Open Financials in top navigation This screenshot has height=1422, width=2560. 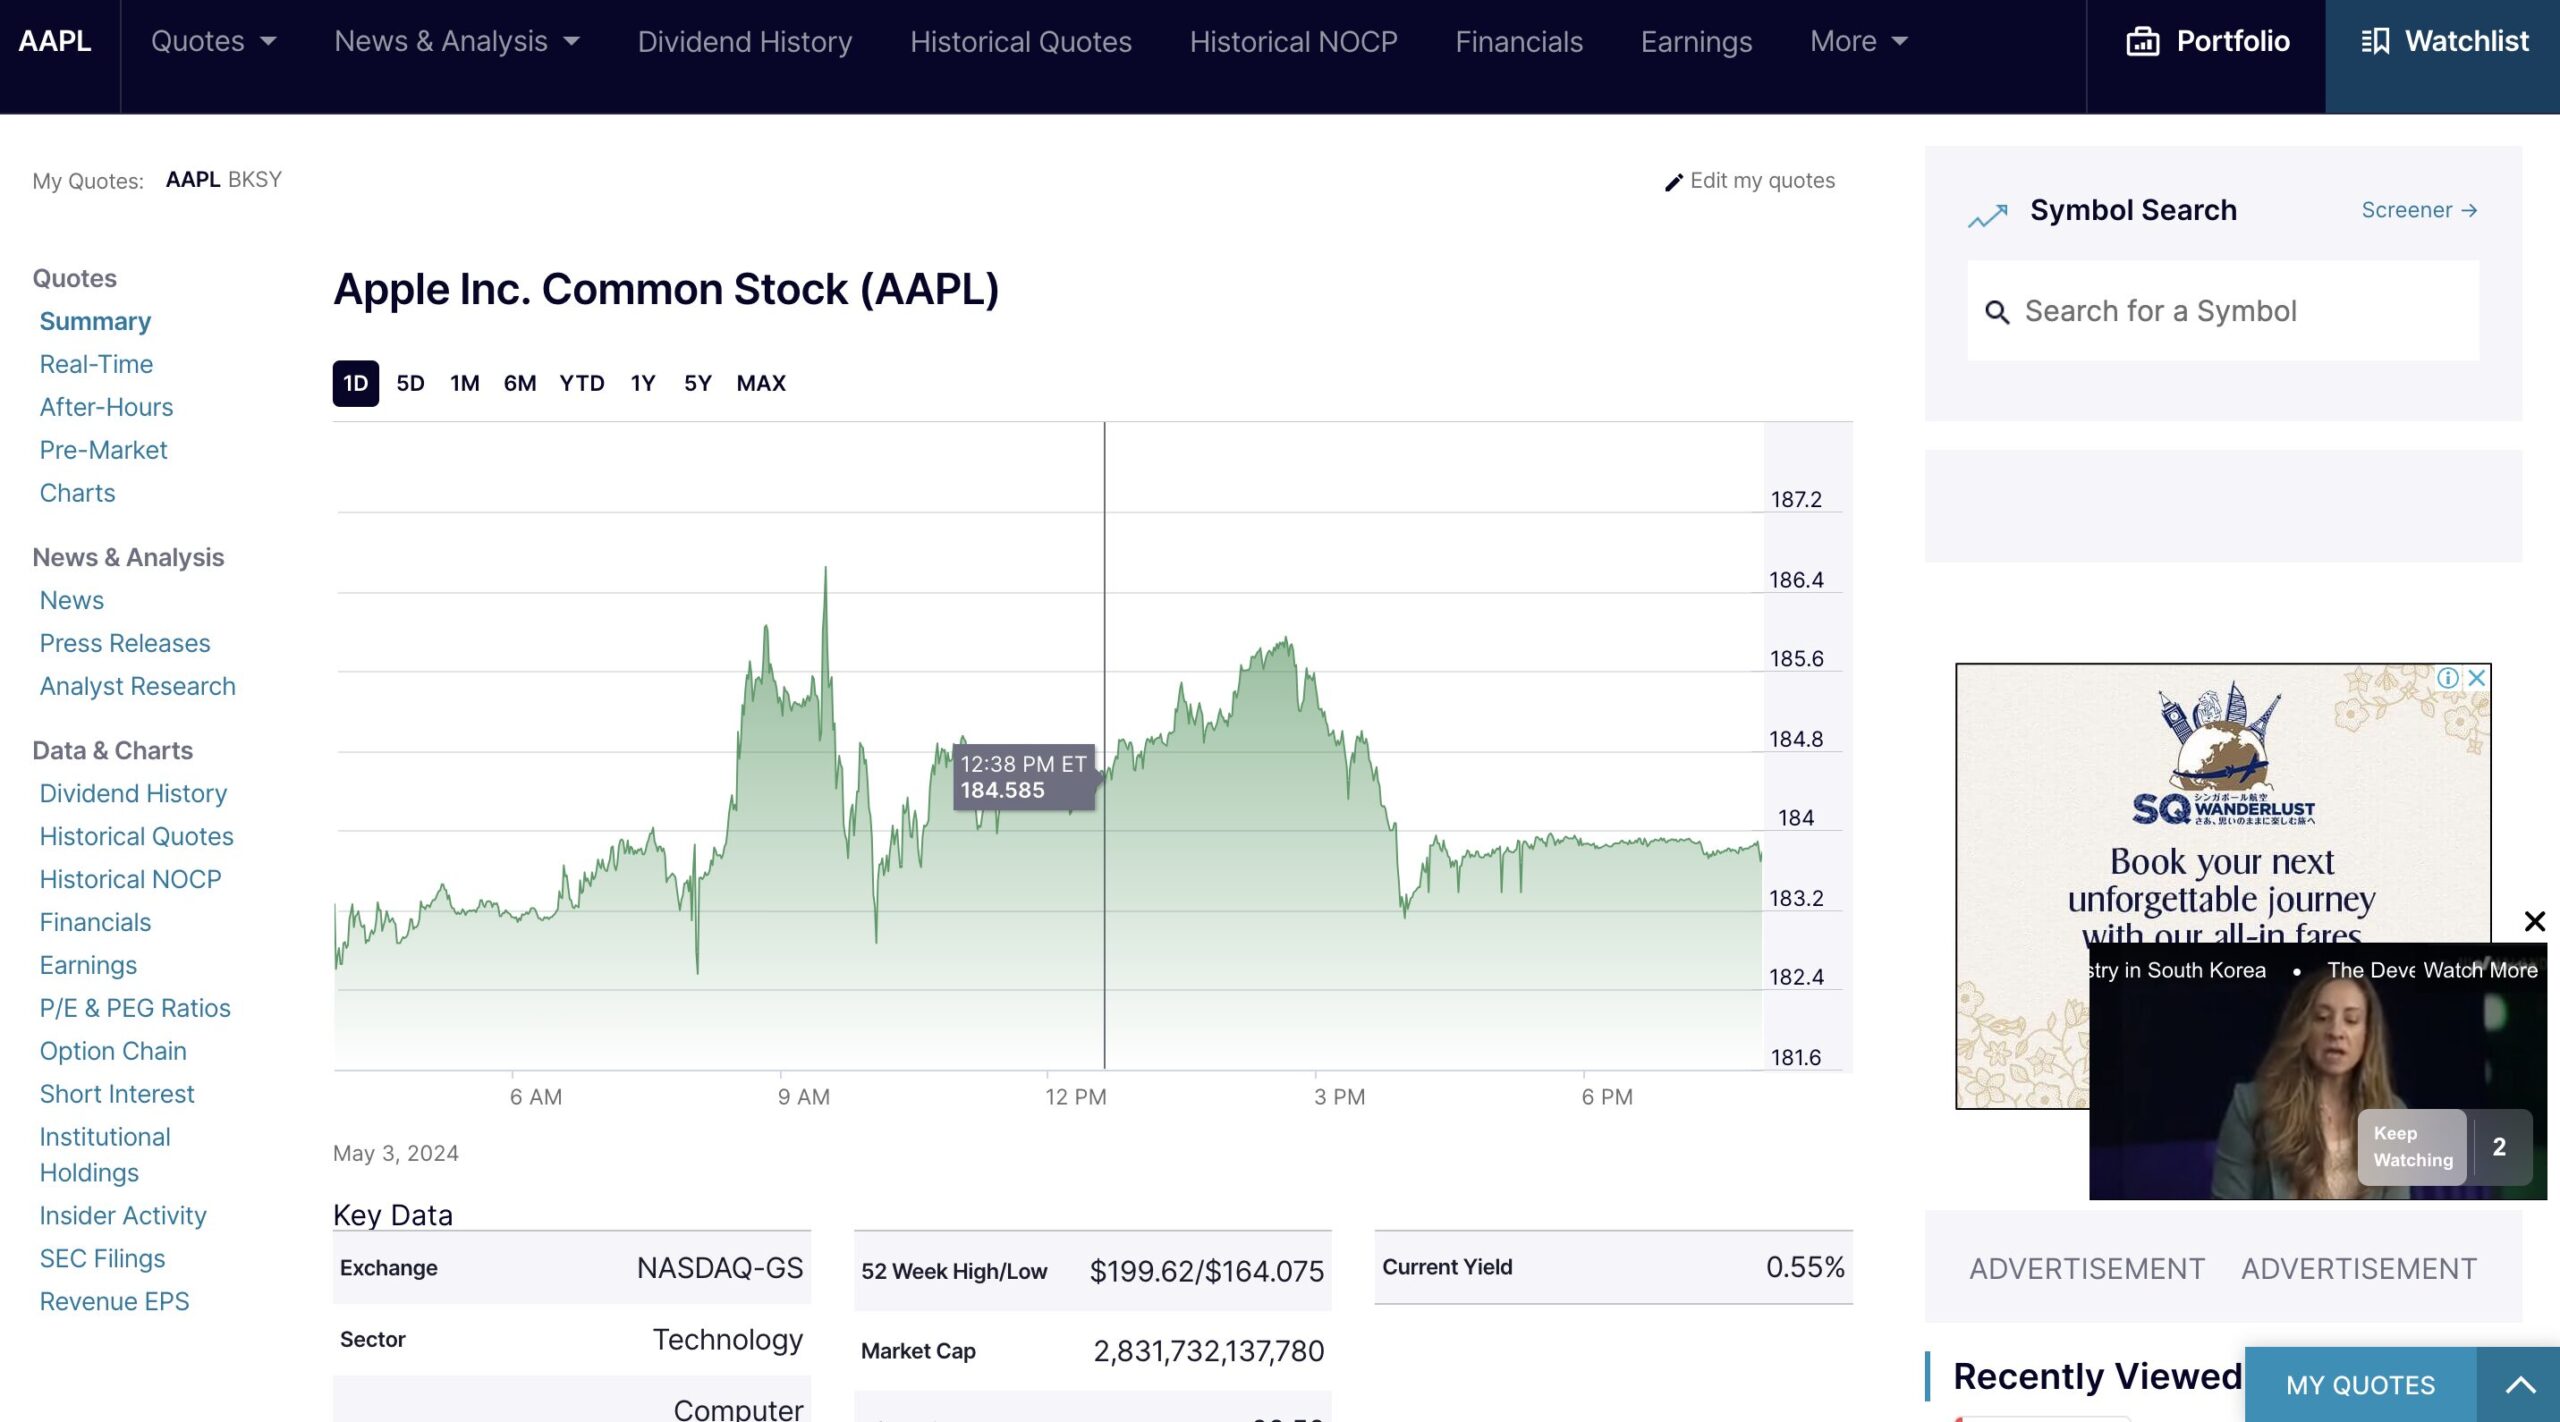click(x=1519, y=41)
